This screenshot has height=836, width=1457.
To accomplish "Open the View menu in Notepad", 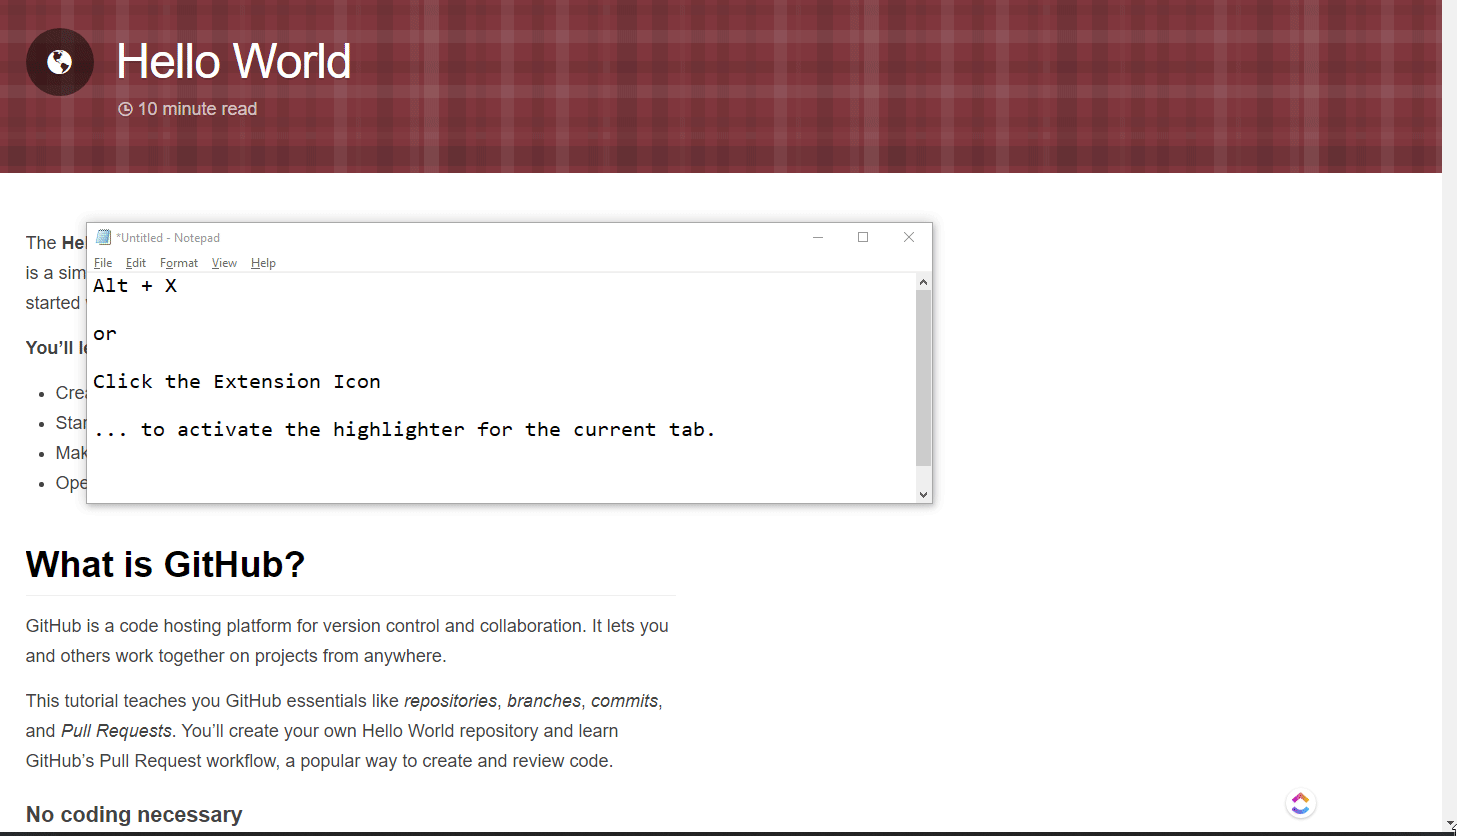I will [224, 263].
